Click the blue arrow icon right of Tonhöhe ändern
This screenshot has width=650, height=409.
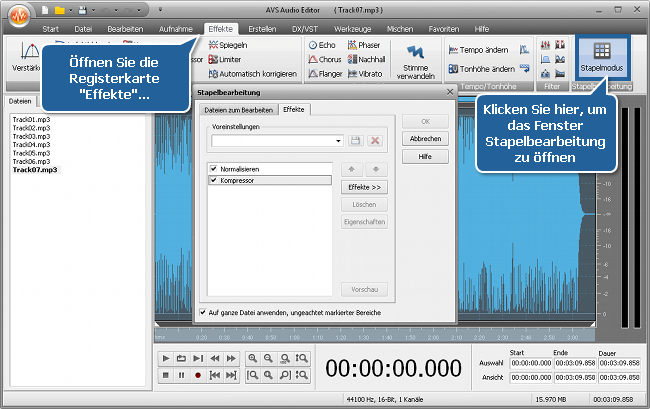525,68
